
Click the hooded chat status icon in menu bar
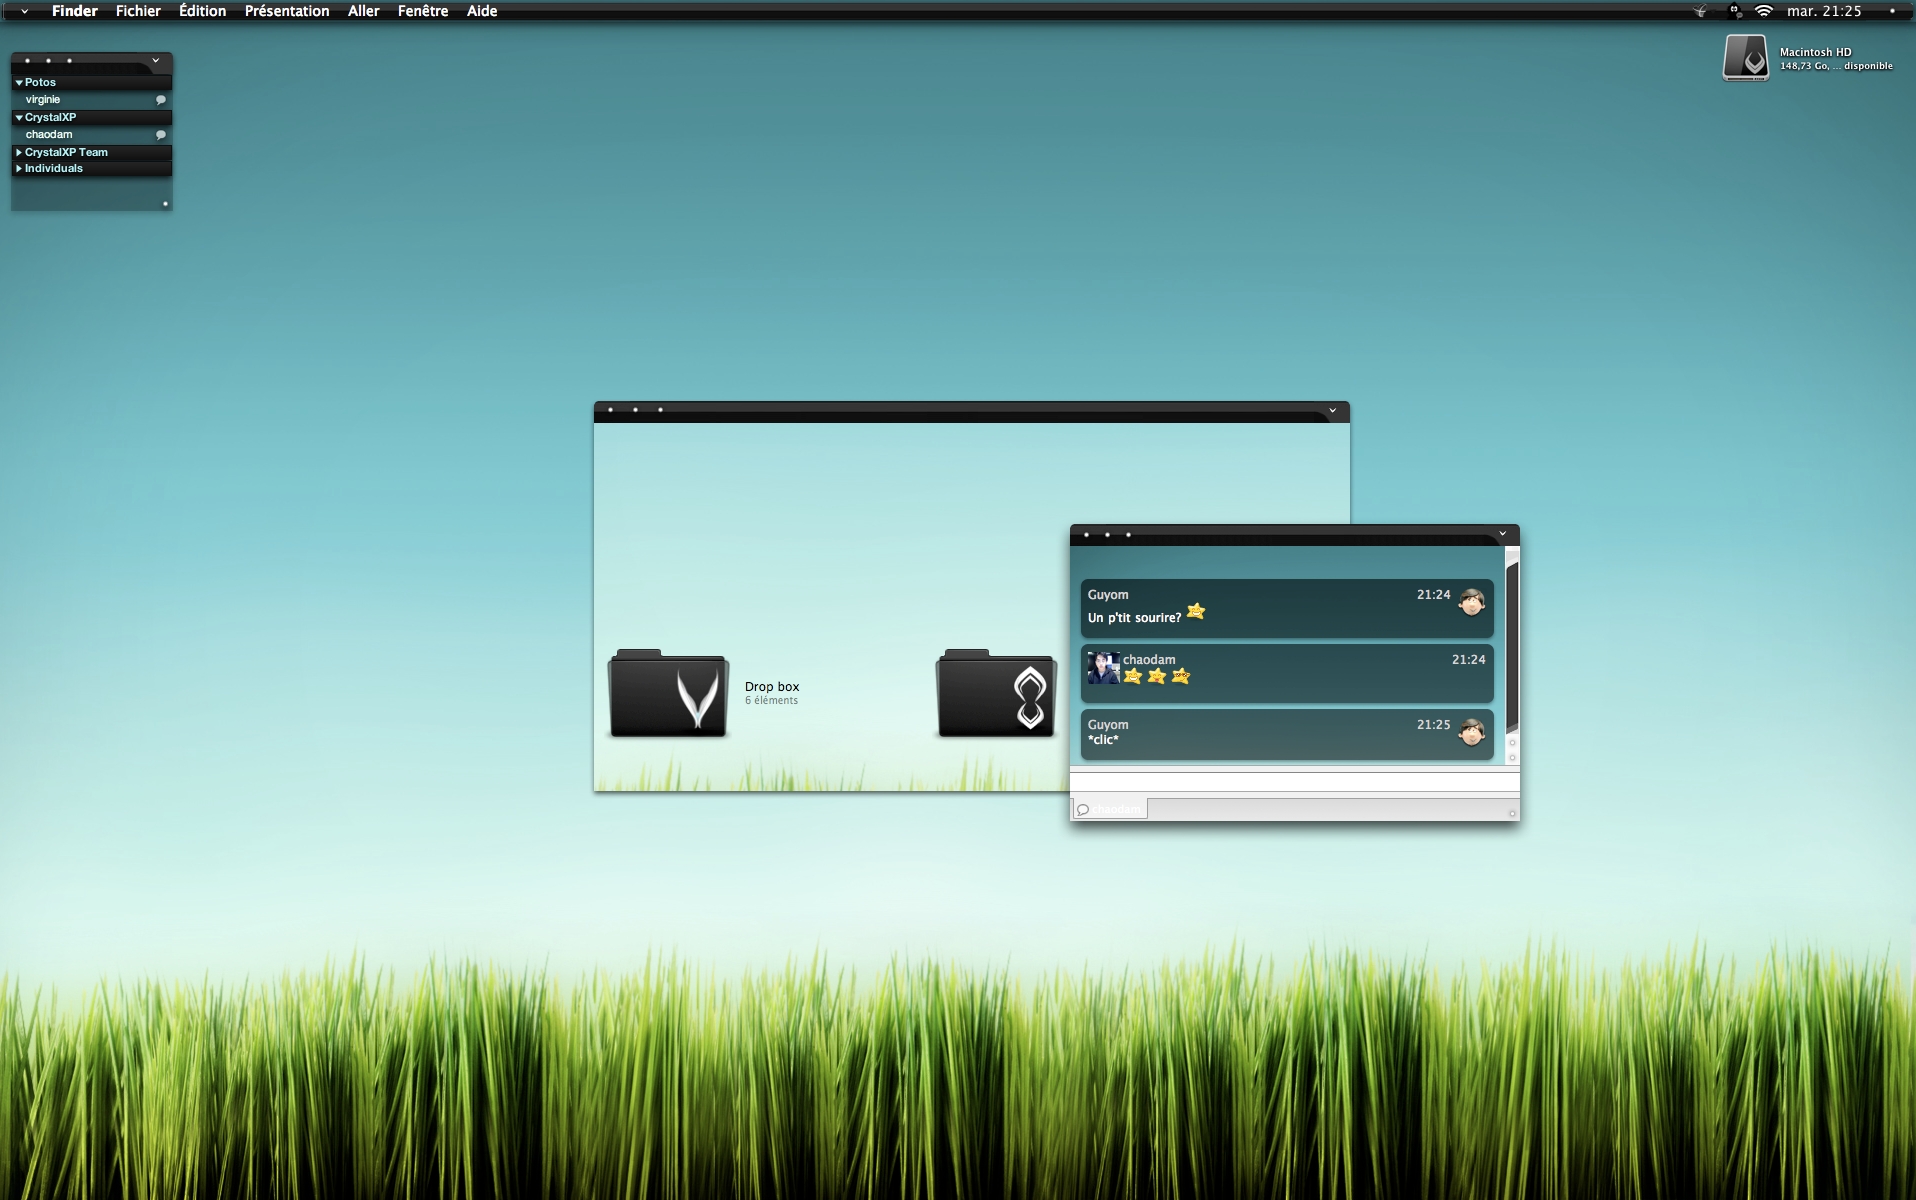pyautogui.click(x=1735, y=12)
